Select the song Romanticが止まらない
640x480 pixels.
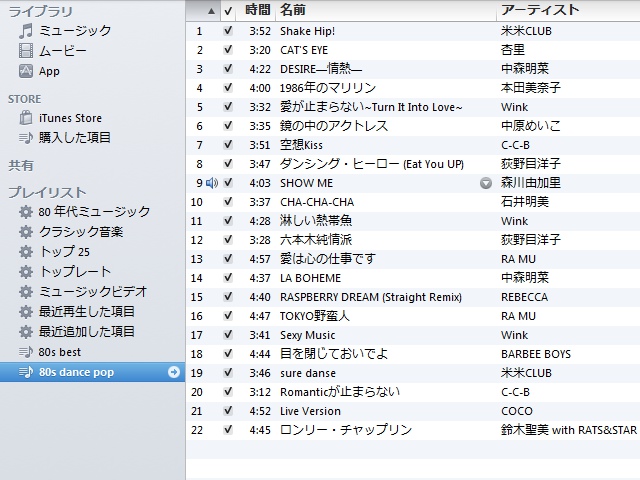click(340, 392)
